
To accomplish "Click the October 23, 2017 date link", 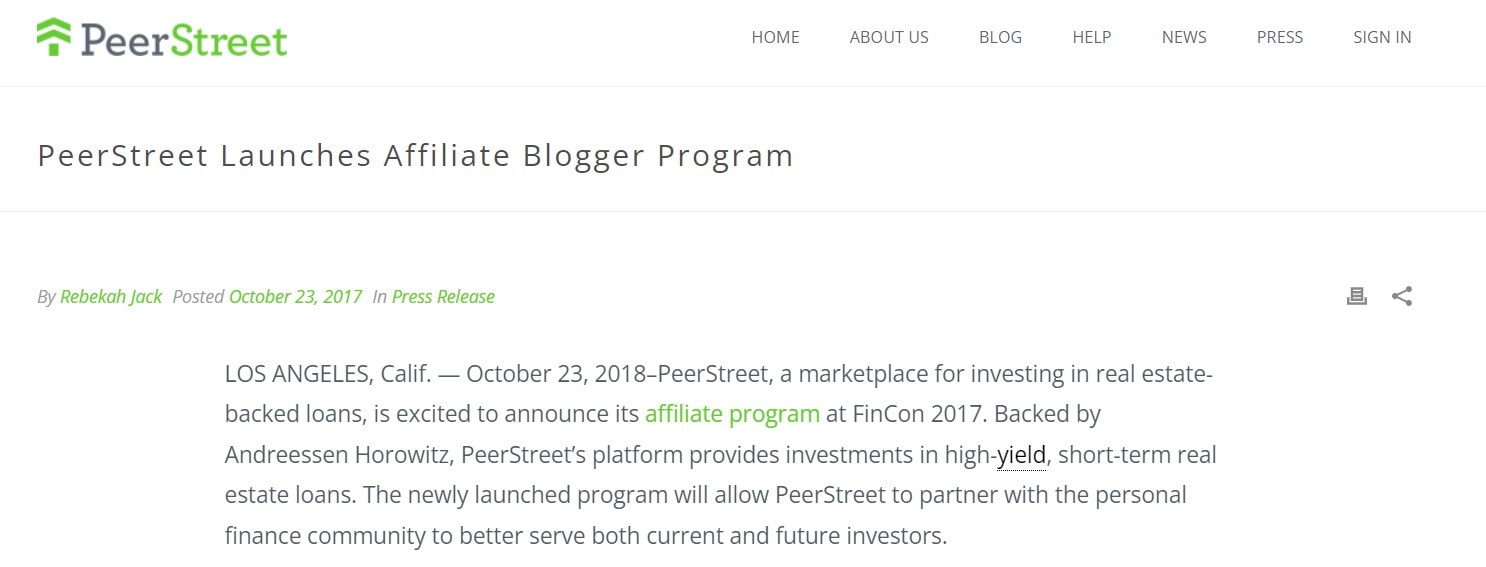I will [295, 297].
